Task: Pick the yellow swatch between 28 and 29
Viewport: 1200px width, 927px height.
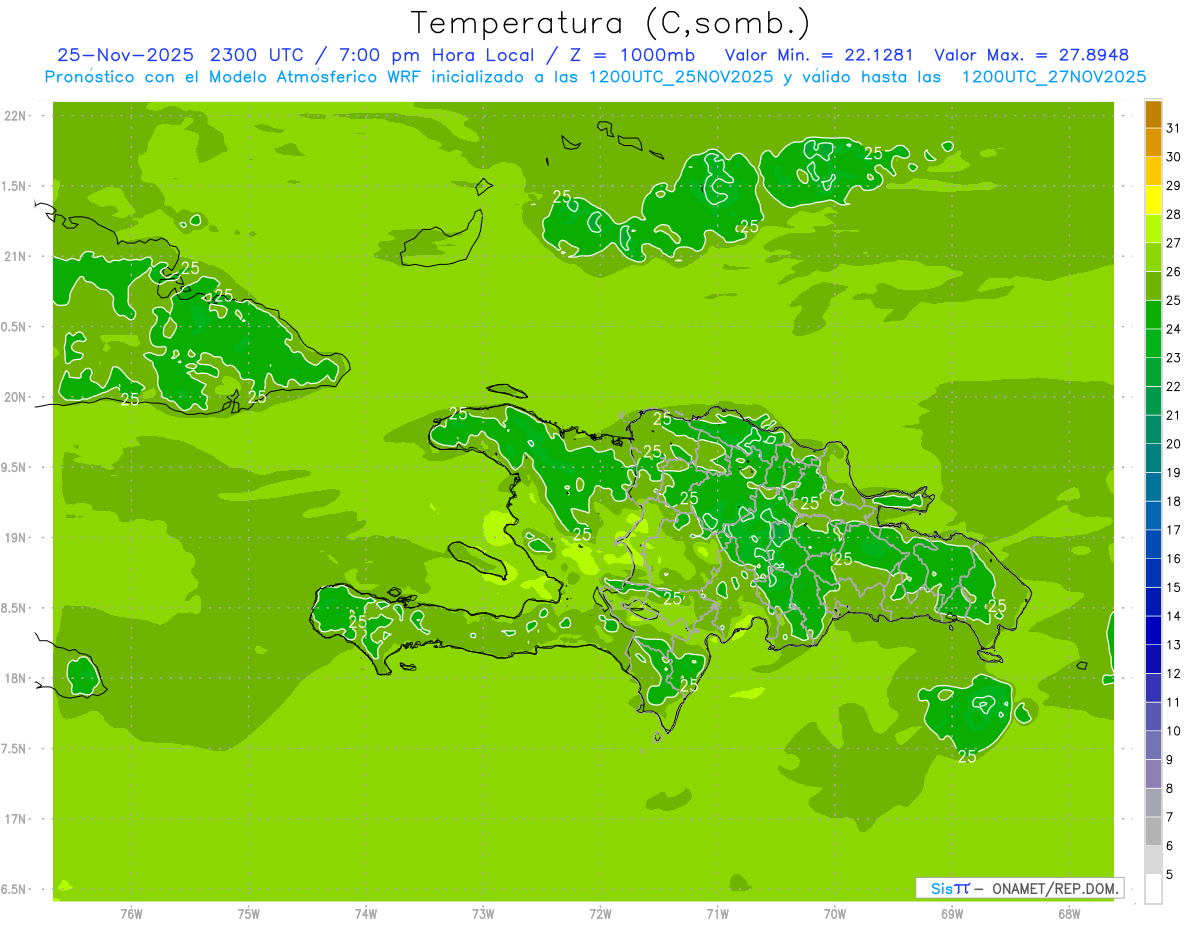Action: (1153, 200)
